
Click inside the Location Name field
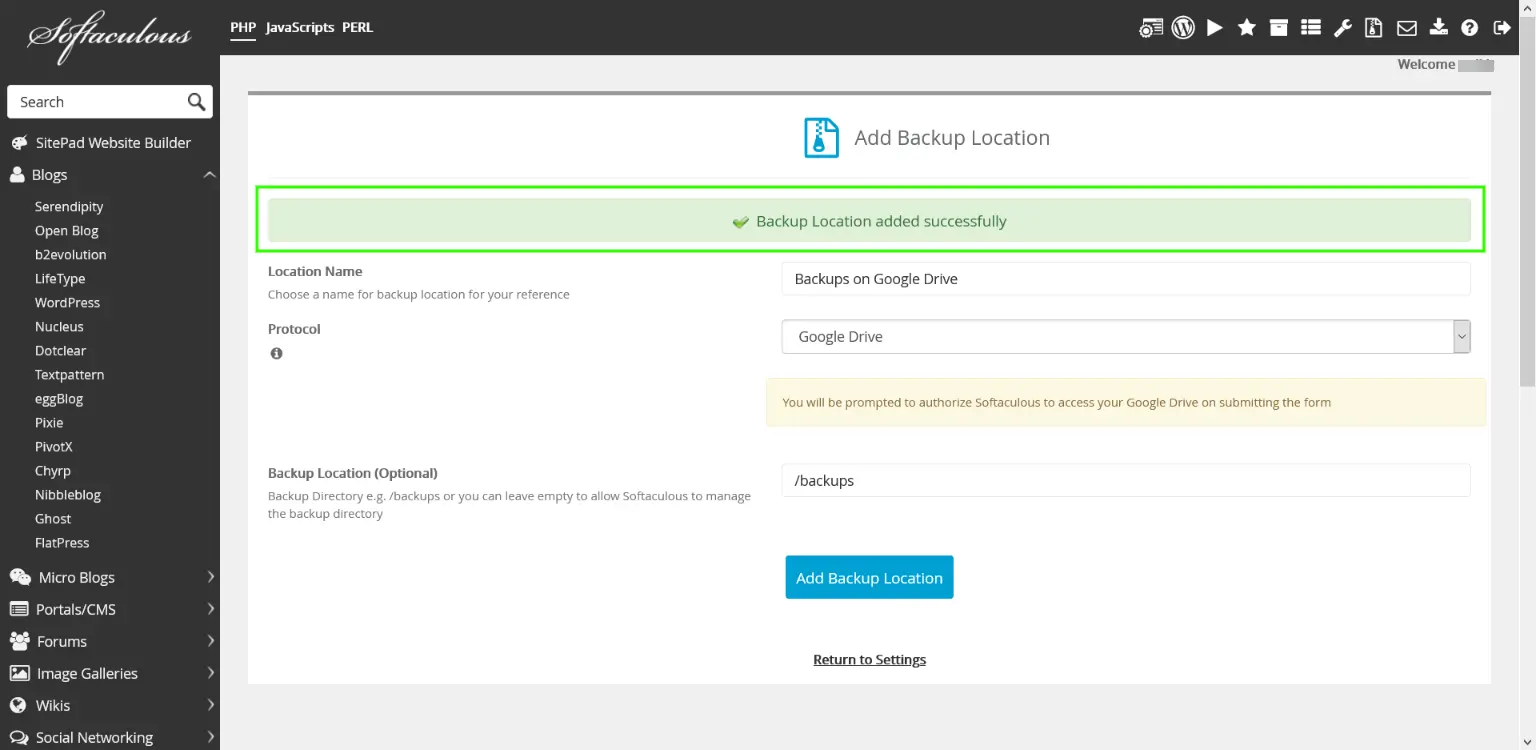click(1125, 278)
